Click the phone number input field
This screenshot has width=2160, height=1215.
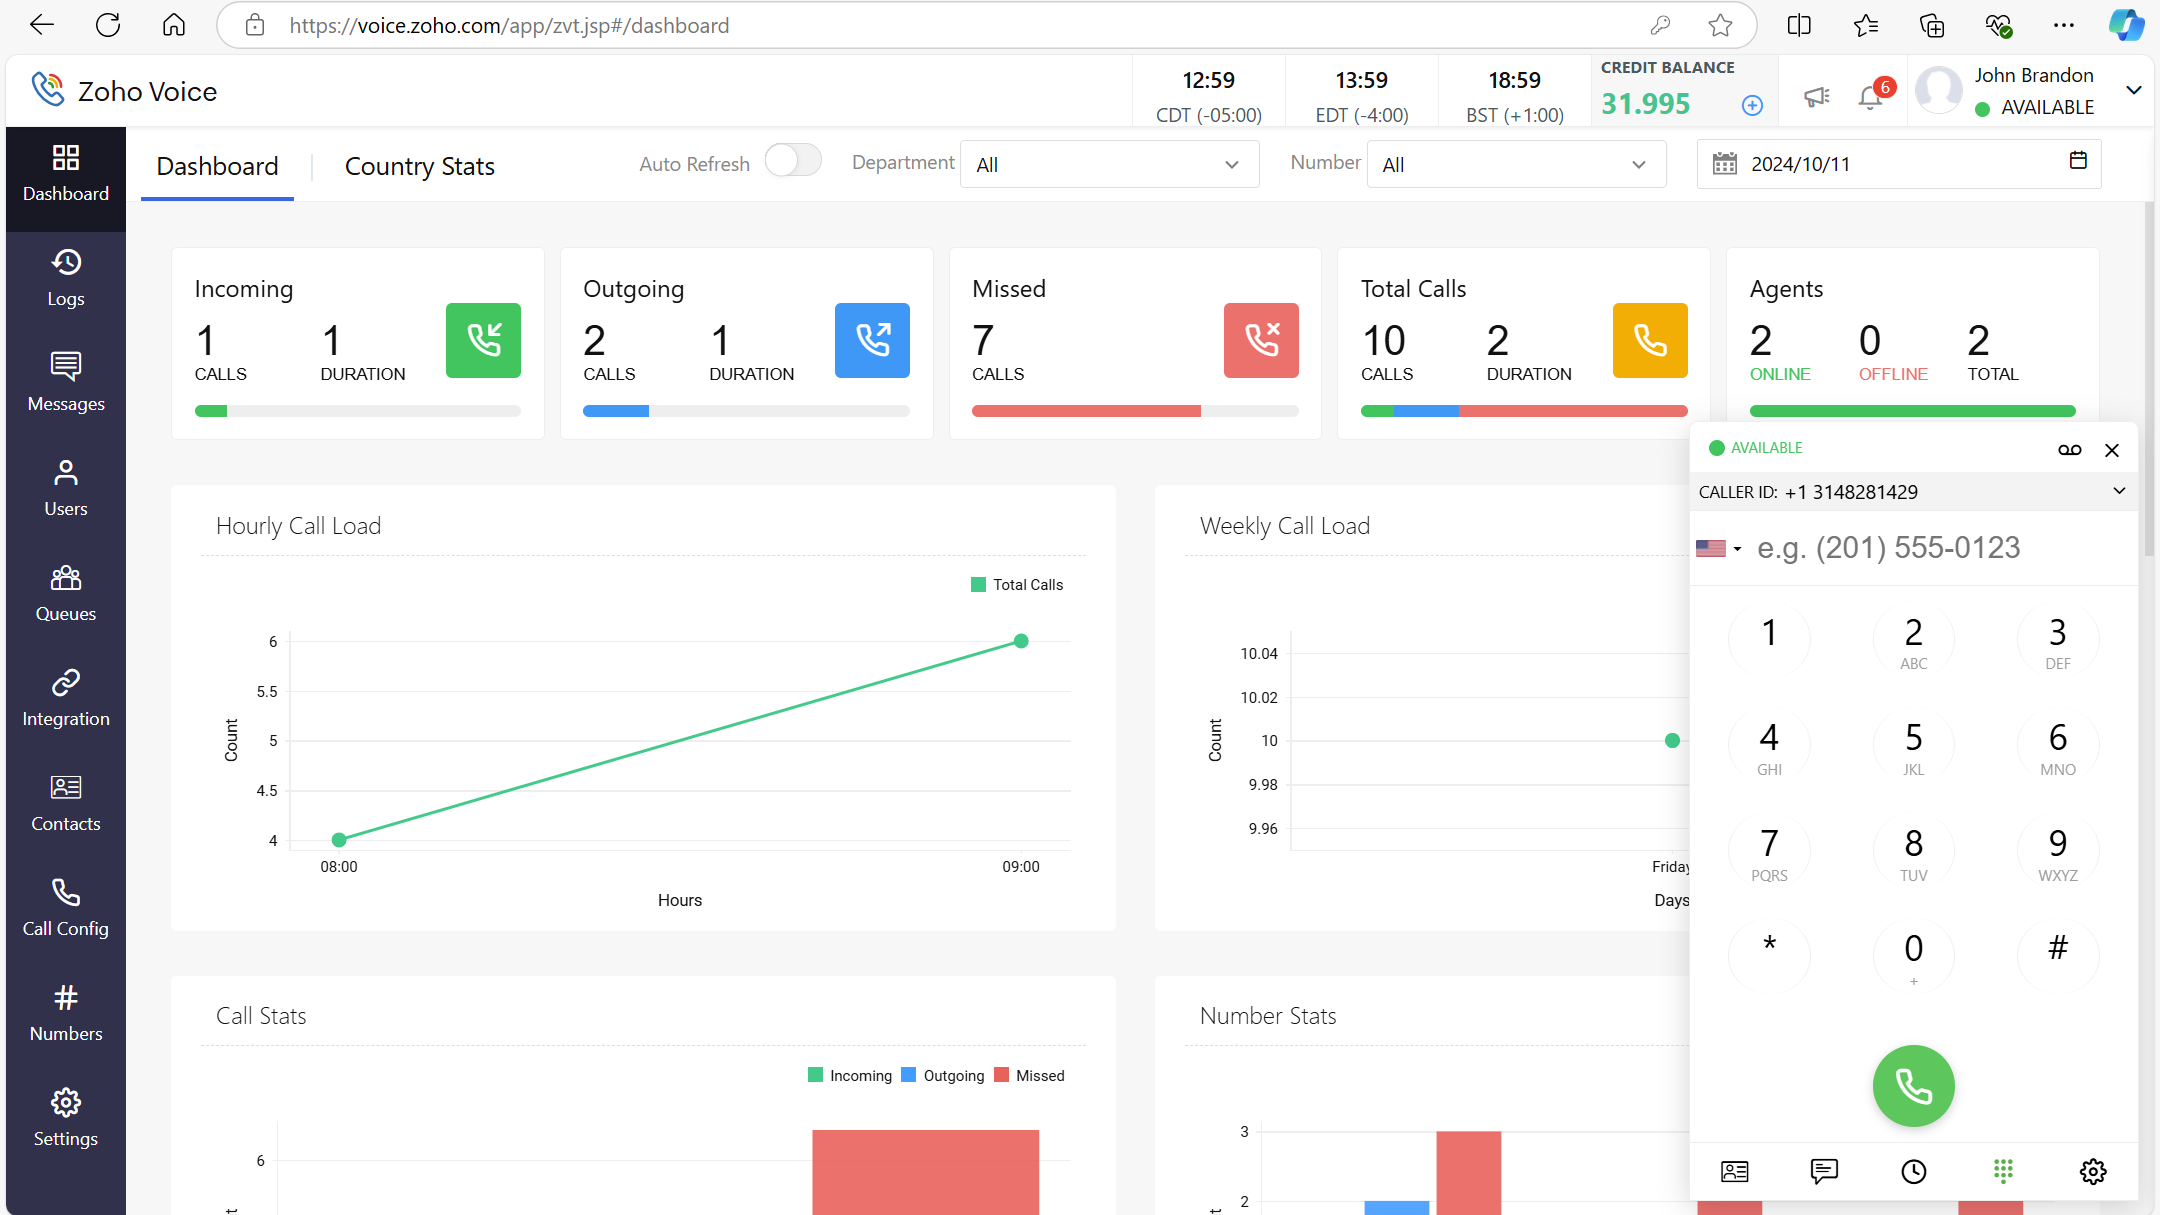[1940, 548]
